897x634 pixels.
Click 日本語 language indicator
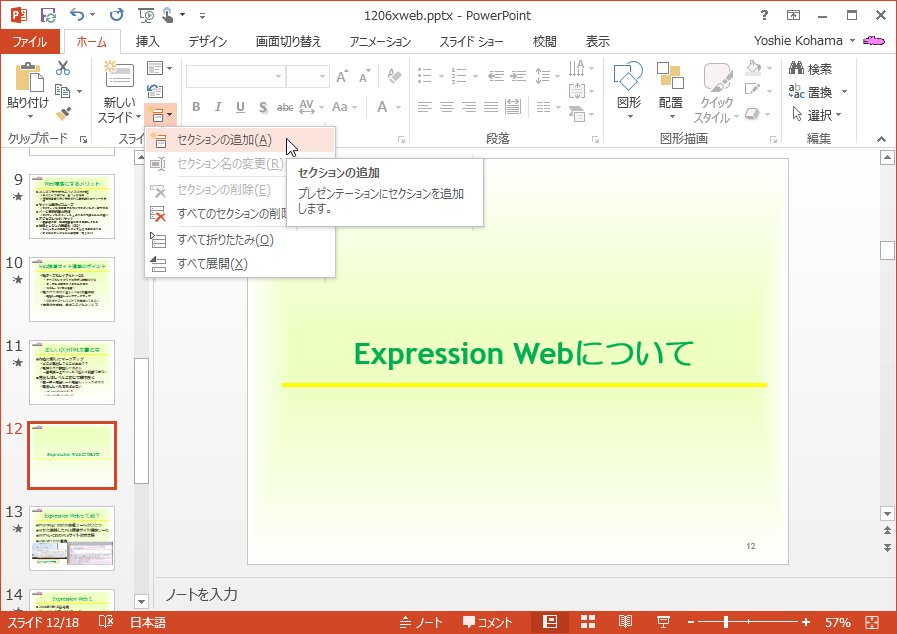click(x=148, y=622)
